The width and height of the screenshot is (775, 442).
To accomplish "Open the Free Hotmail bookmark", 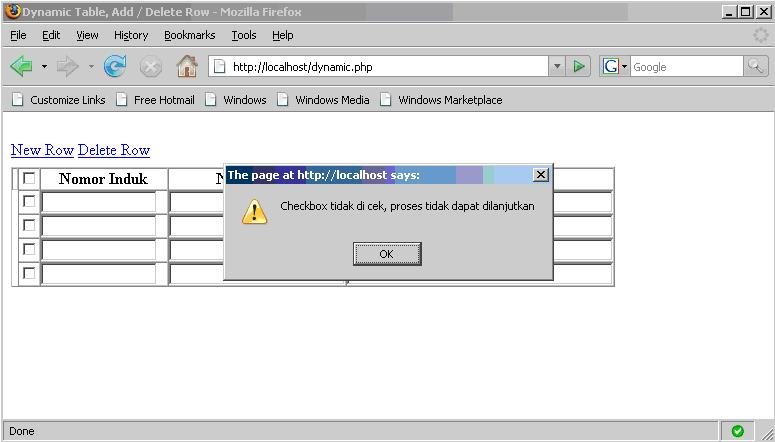I will 155,100.
